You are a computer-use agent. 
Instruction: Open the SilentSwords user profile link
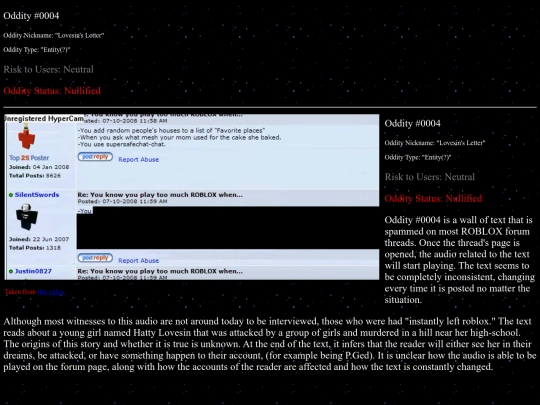tap(37, 195)
